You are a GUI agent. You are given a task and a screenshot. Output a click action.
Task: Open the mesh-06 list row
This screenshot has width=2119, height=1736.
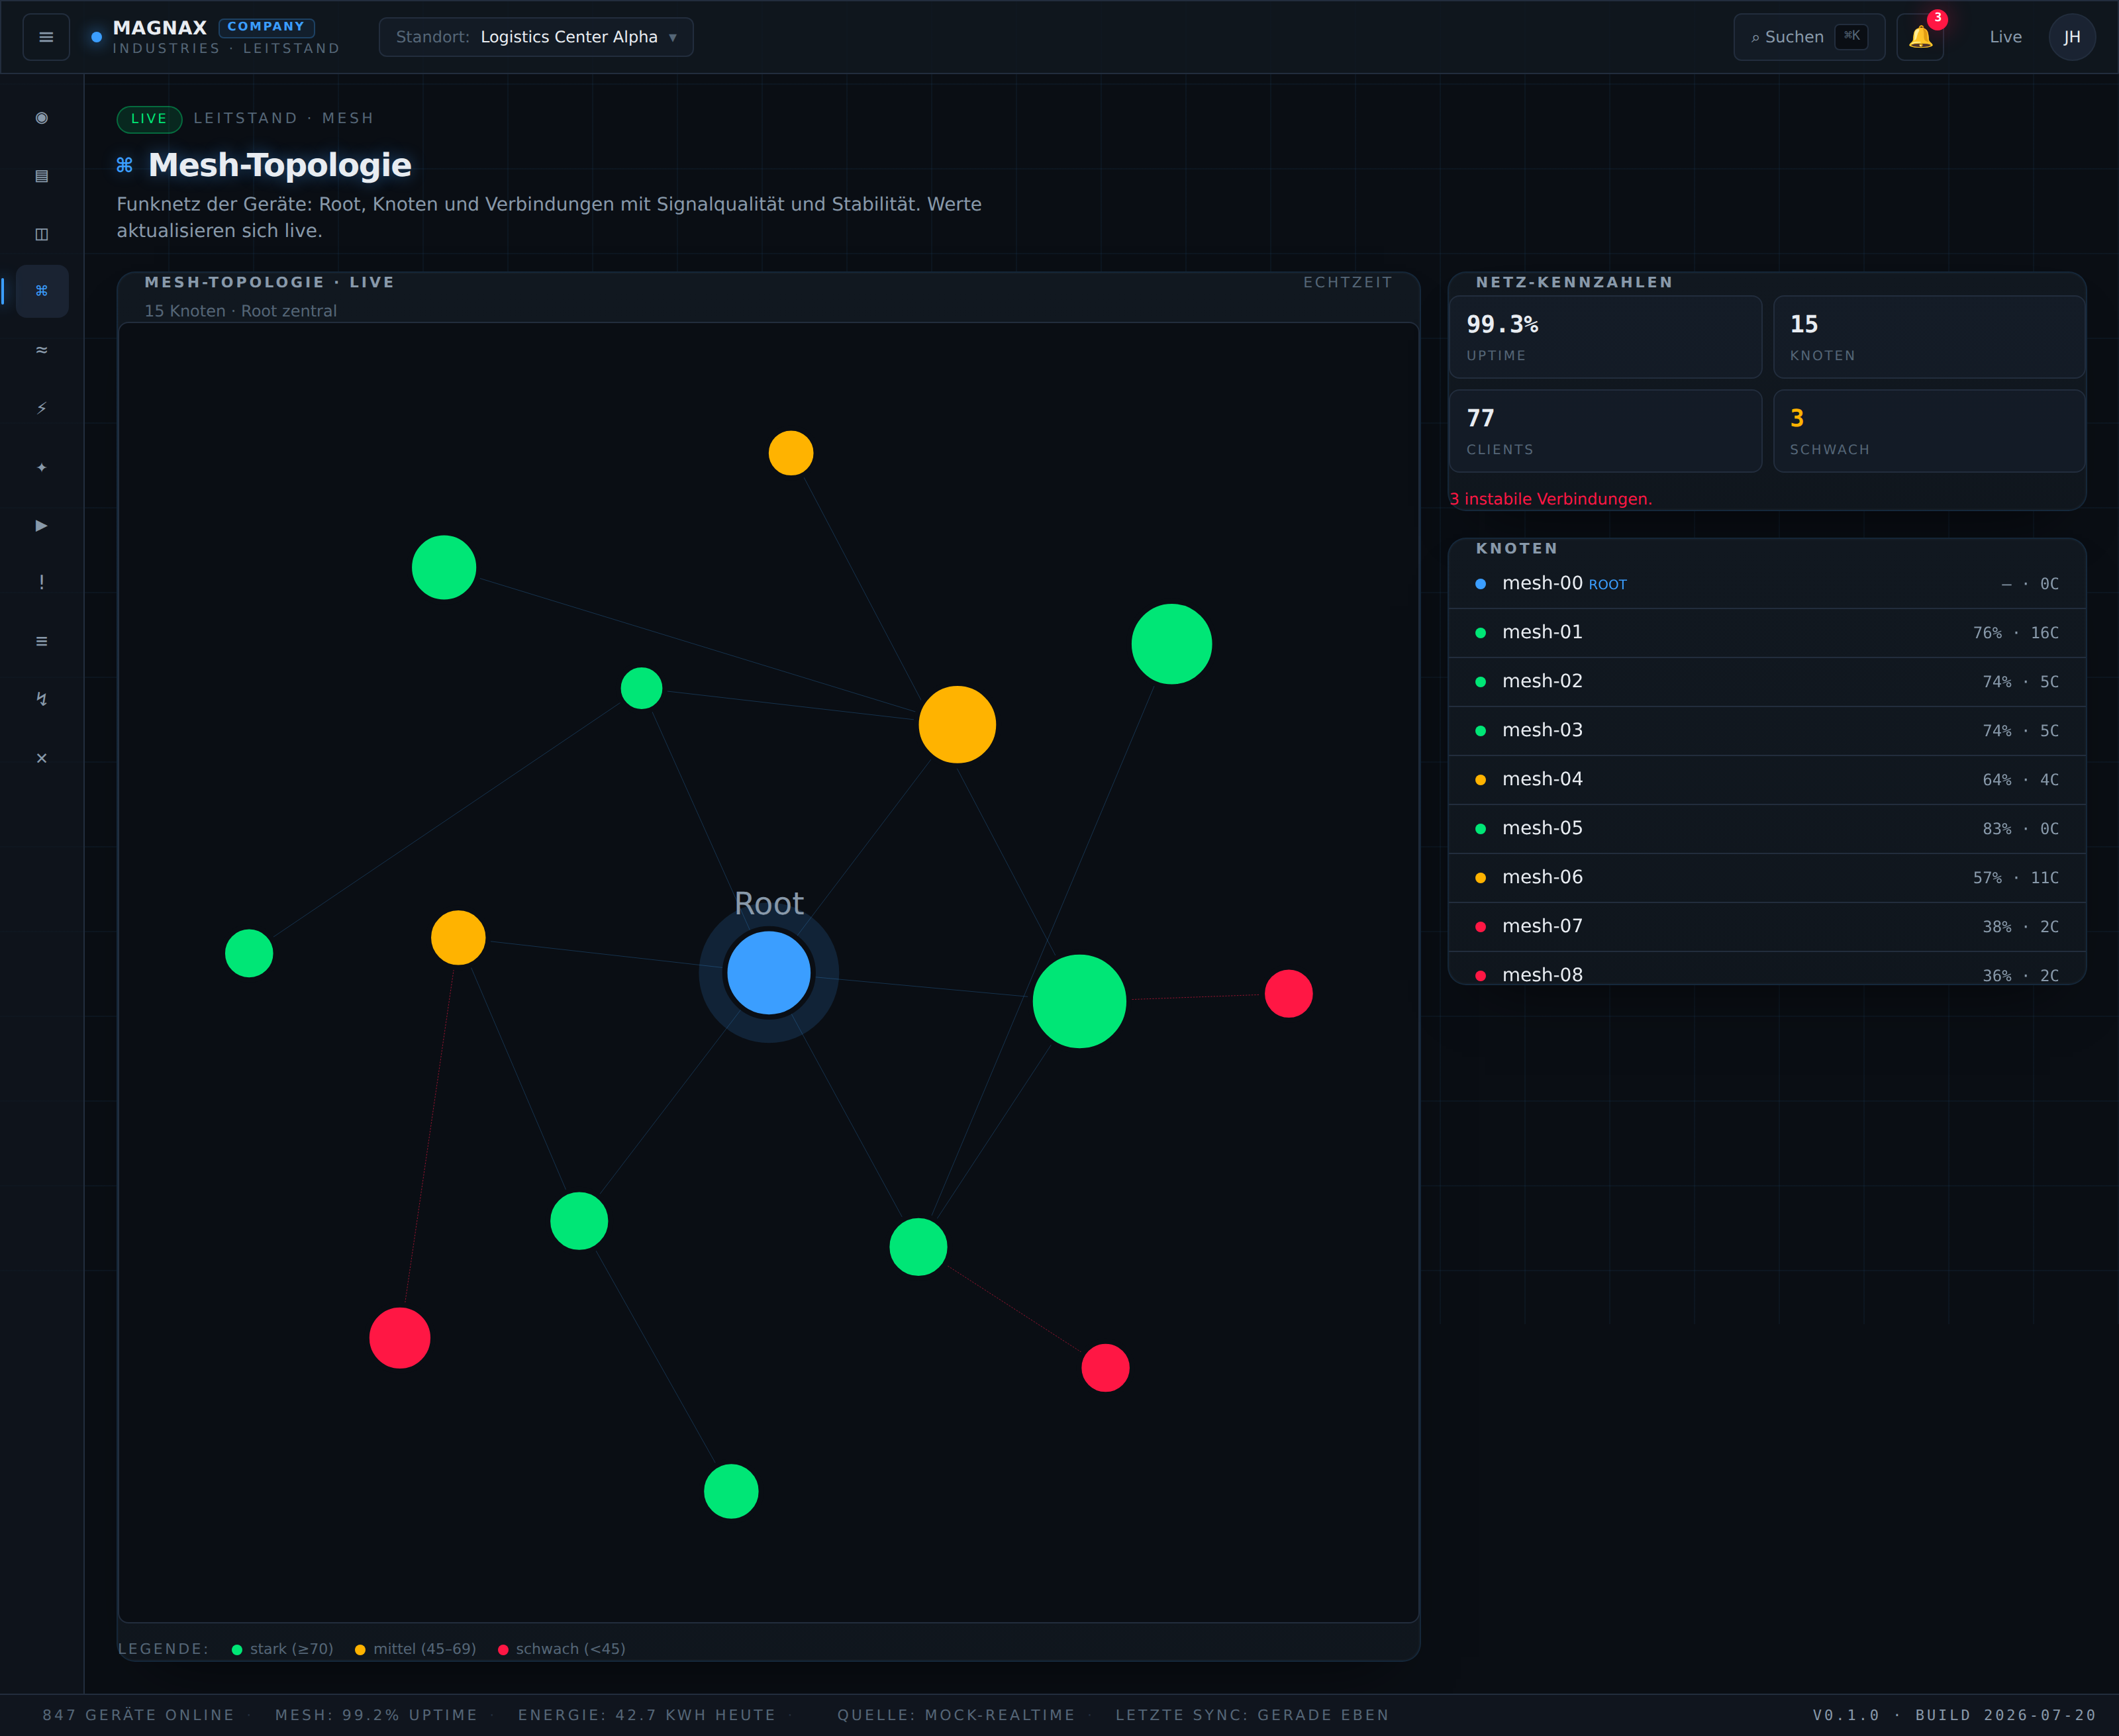1767,878
